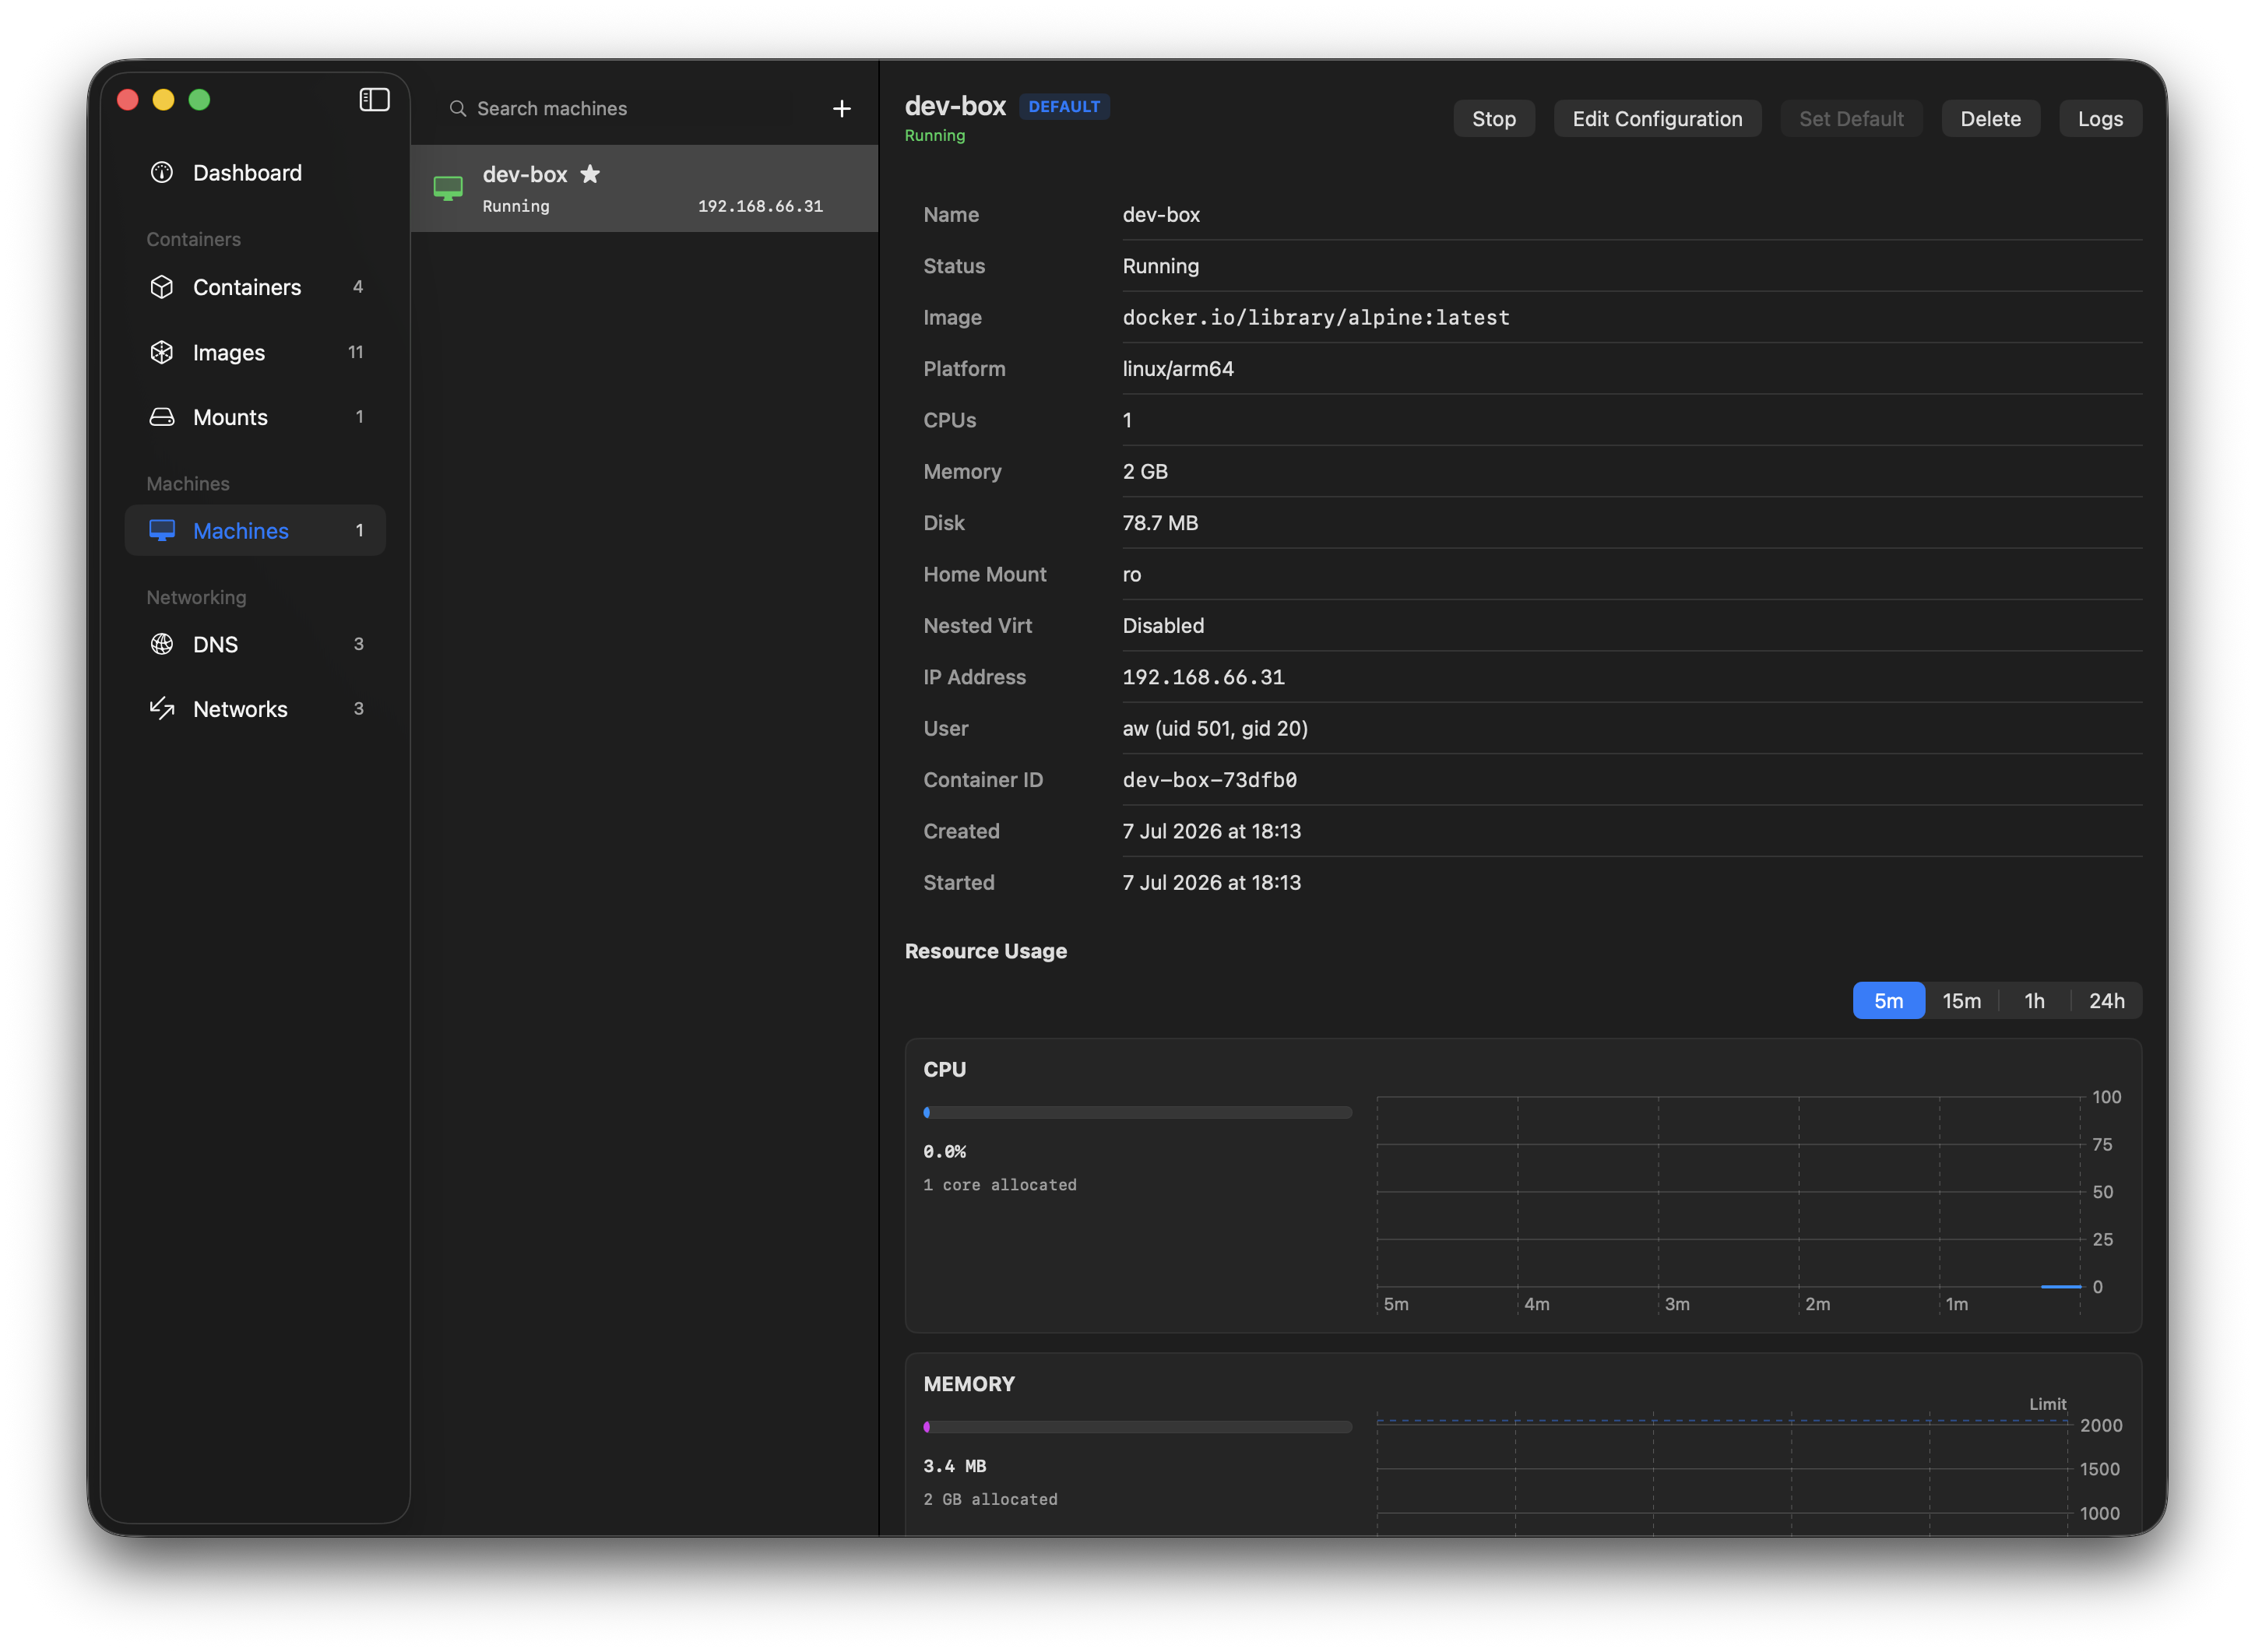Click the Containers cube icon

[x=161, y=287]
